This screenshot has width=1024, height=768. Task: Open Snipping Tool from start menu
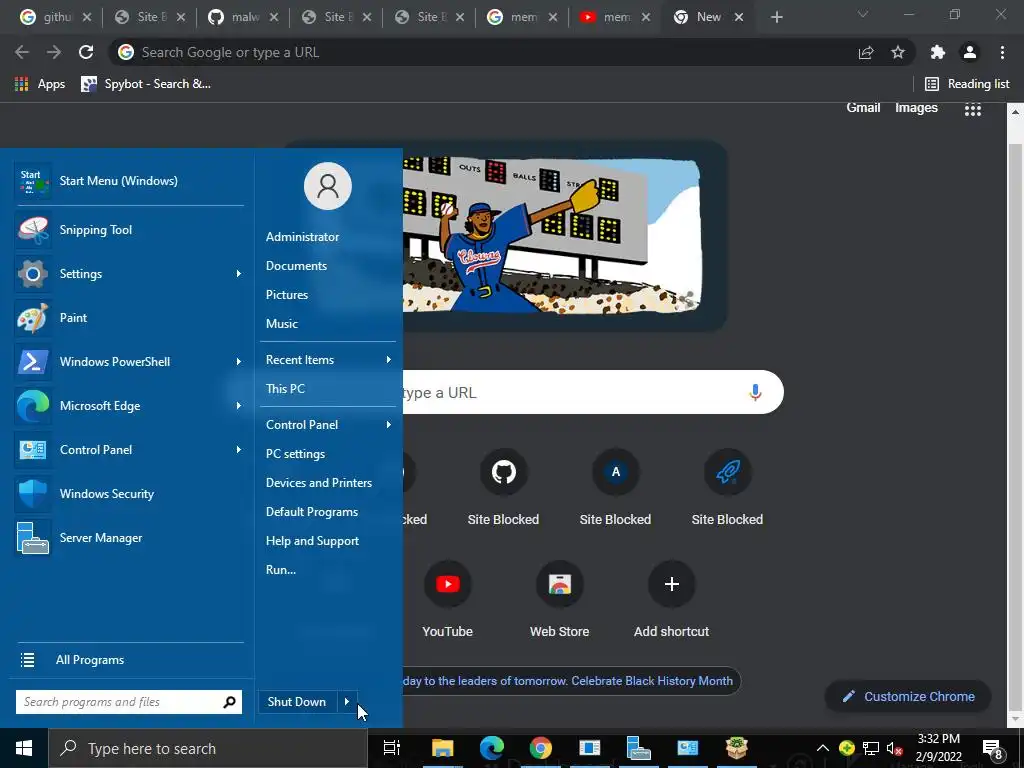(x=96, y=230)
